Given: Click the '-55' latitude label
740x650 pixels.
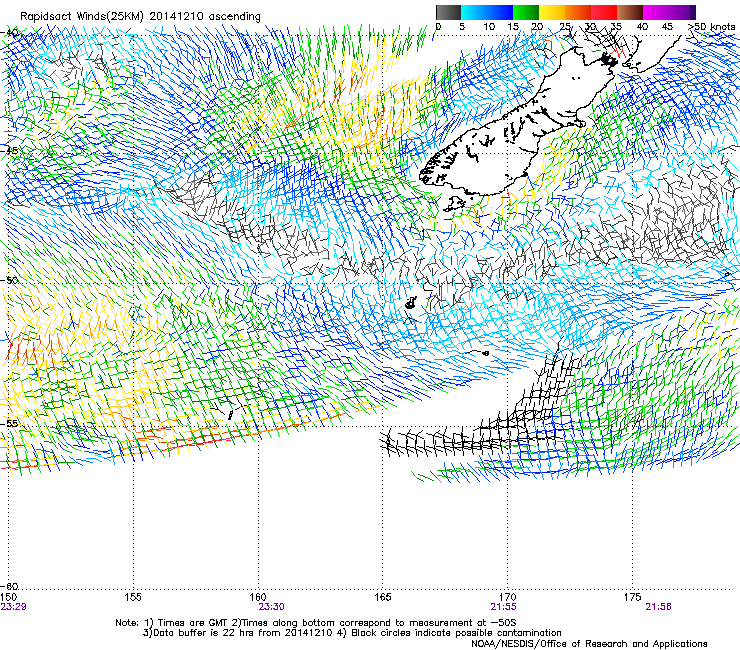Looking at the screenshot, I should coord(10,423).
